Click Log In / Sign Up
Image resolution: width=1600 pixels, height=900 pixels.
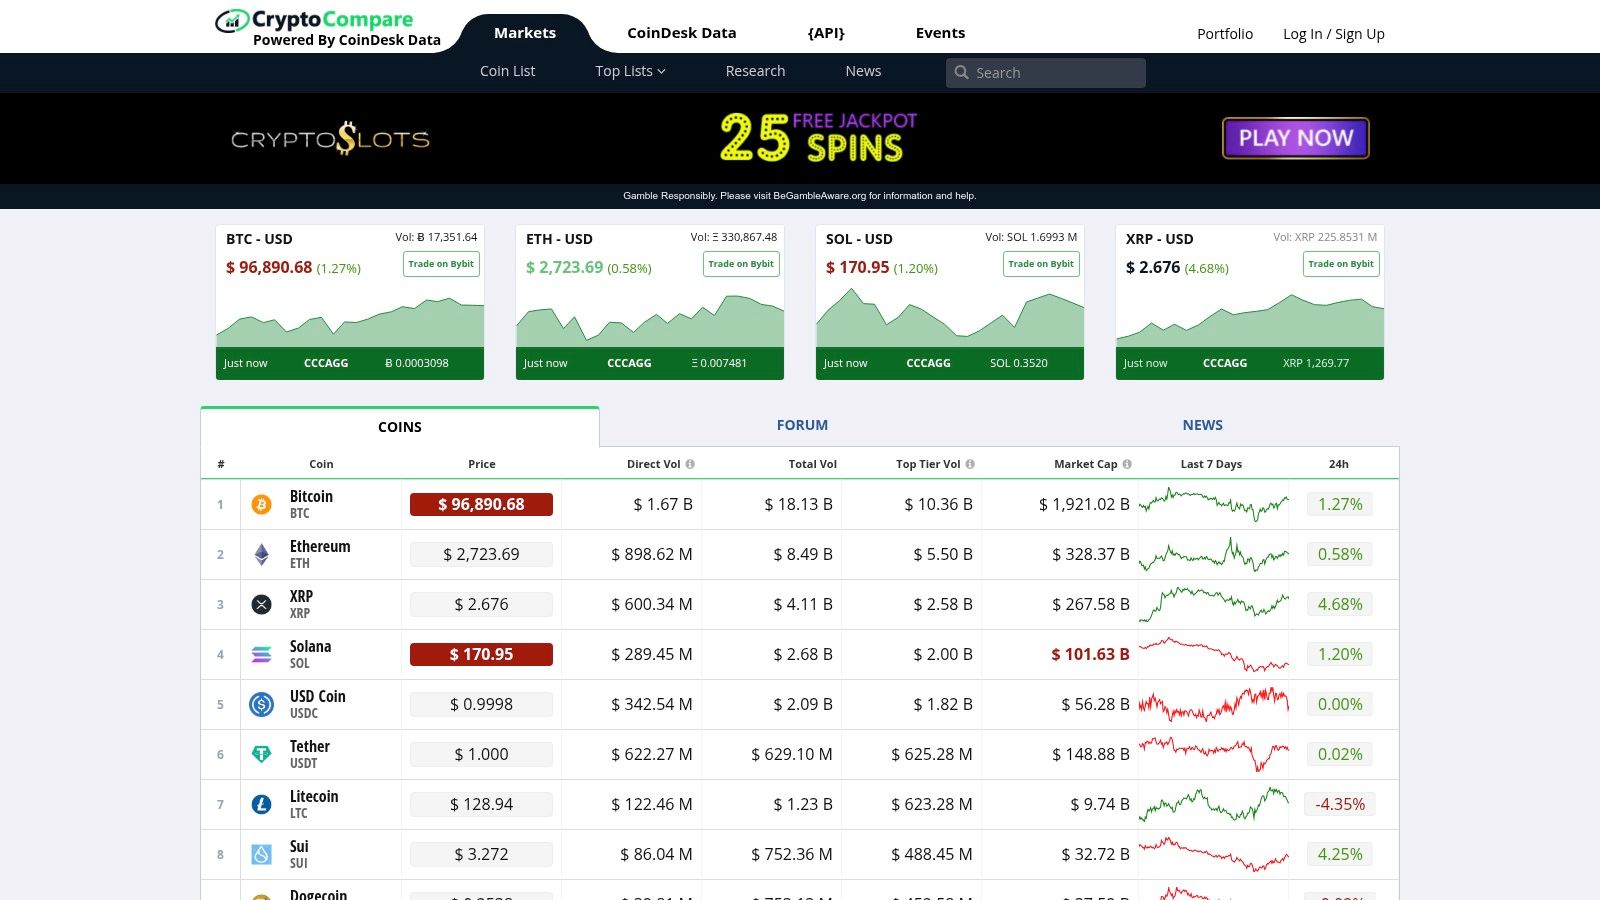click(1334, 34)
